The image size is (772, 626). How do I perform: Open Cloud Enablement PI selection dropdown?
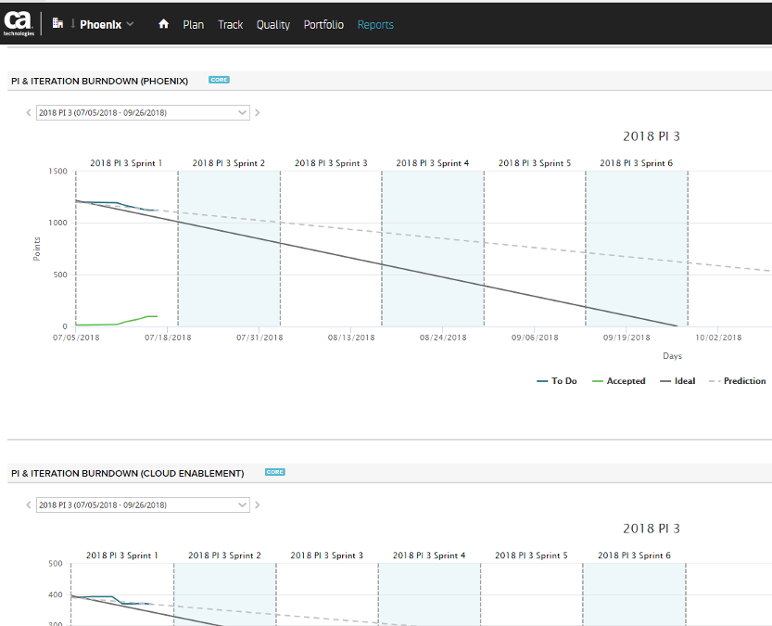pyautogui.click(x=143, y=505)
